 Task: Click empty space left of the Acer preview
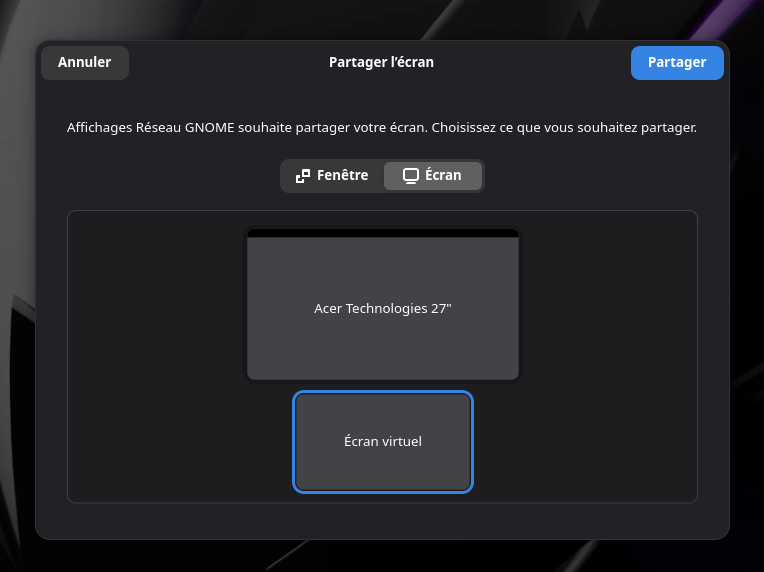156,305
